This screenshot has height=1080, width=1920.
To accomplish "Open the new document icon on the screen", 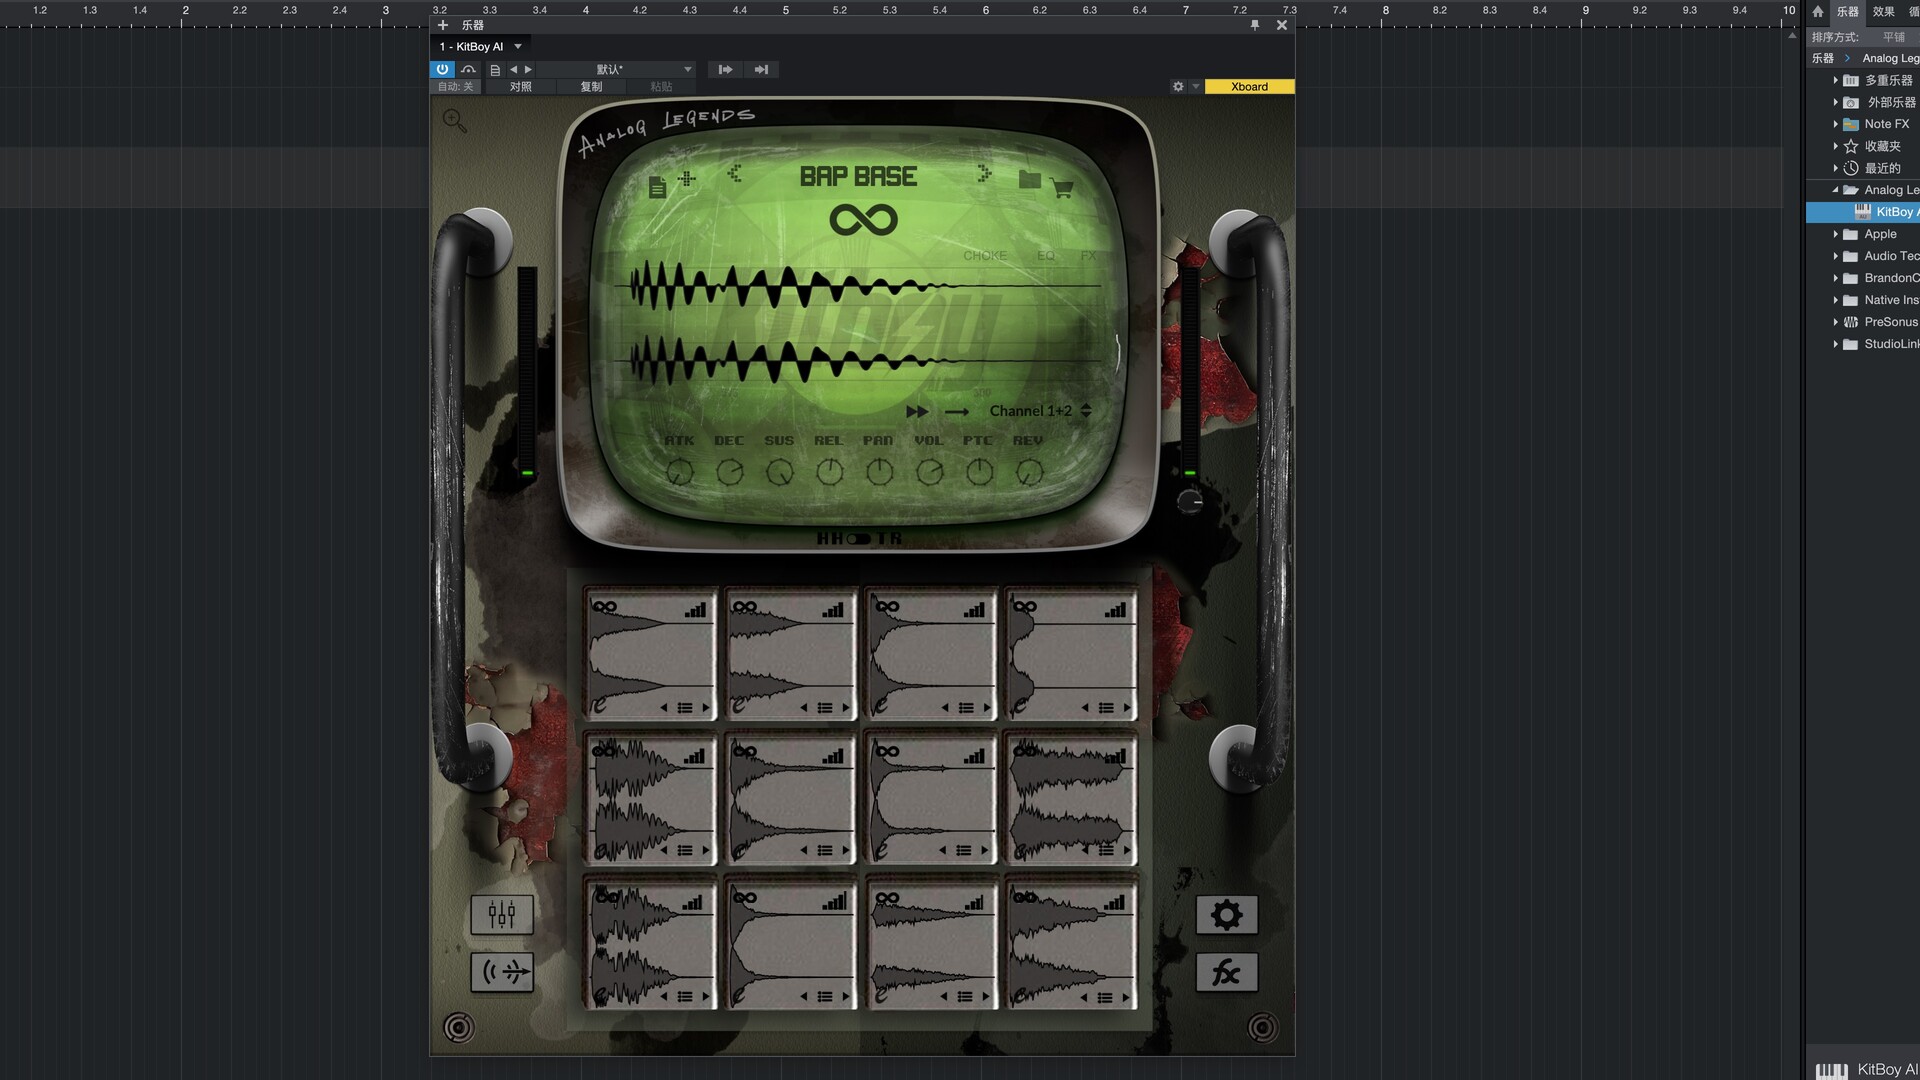I will click(657, 187).
